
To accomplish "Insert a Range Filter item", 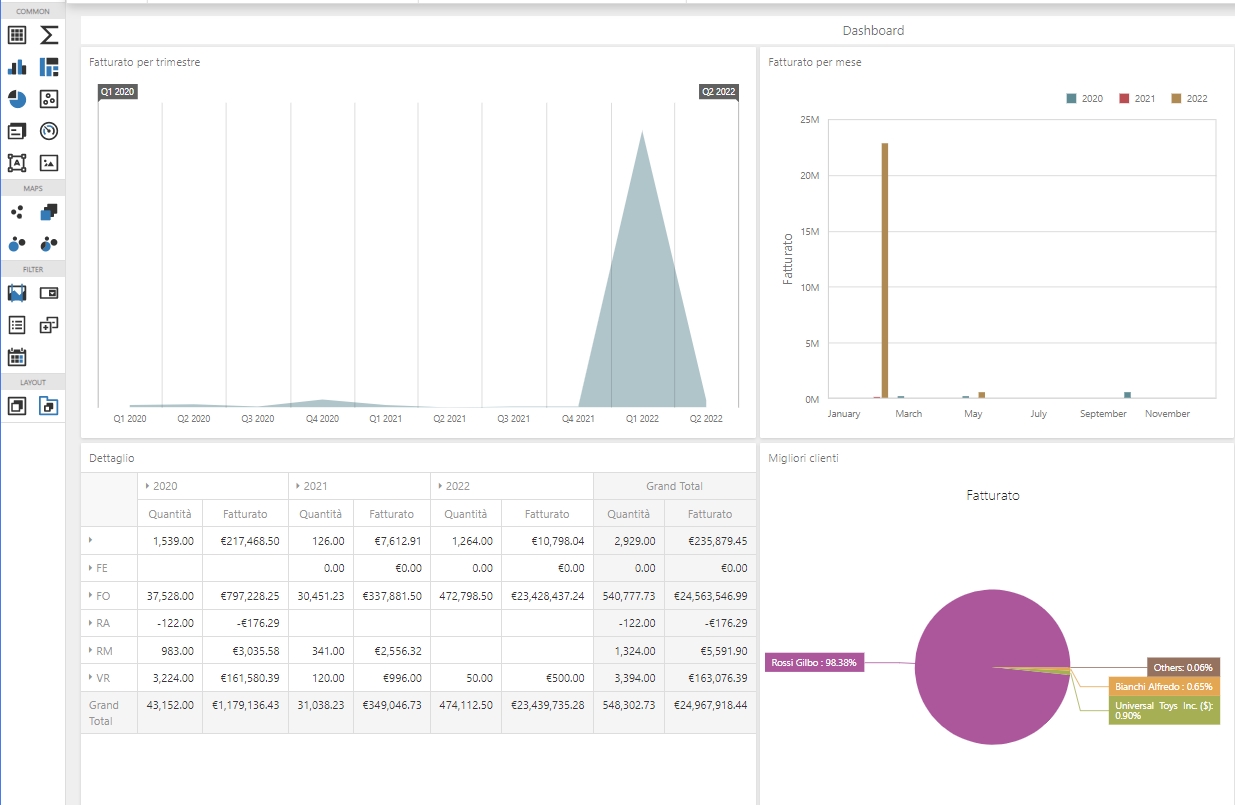I will pos(17,293).
